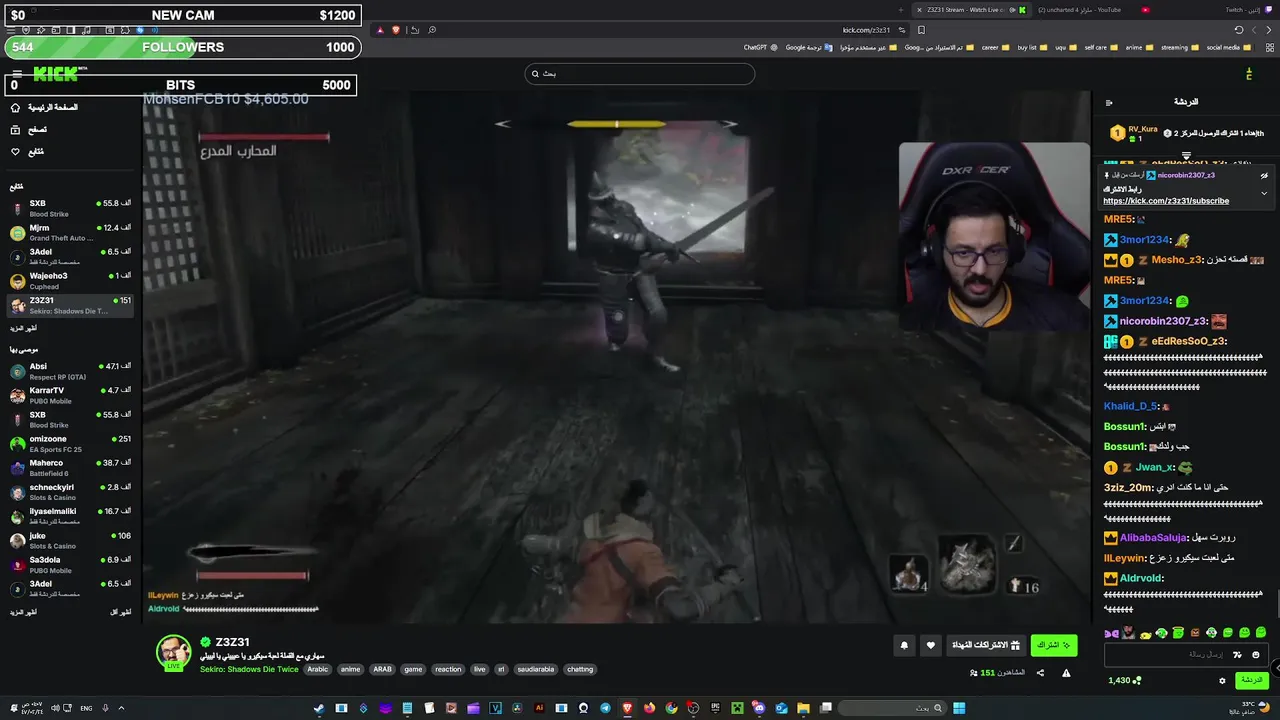Select Z3Z31 Sekiro channel in sidebar
This screenshot has width=1280, height=720.
pyautogui.click(x=70, y=305)
